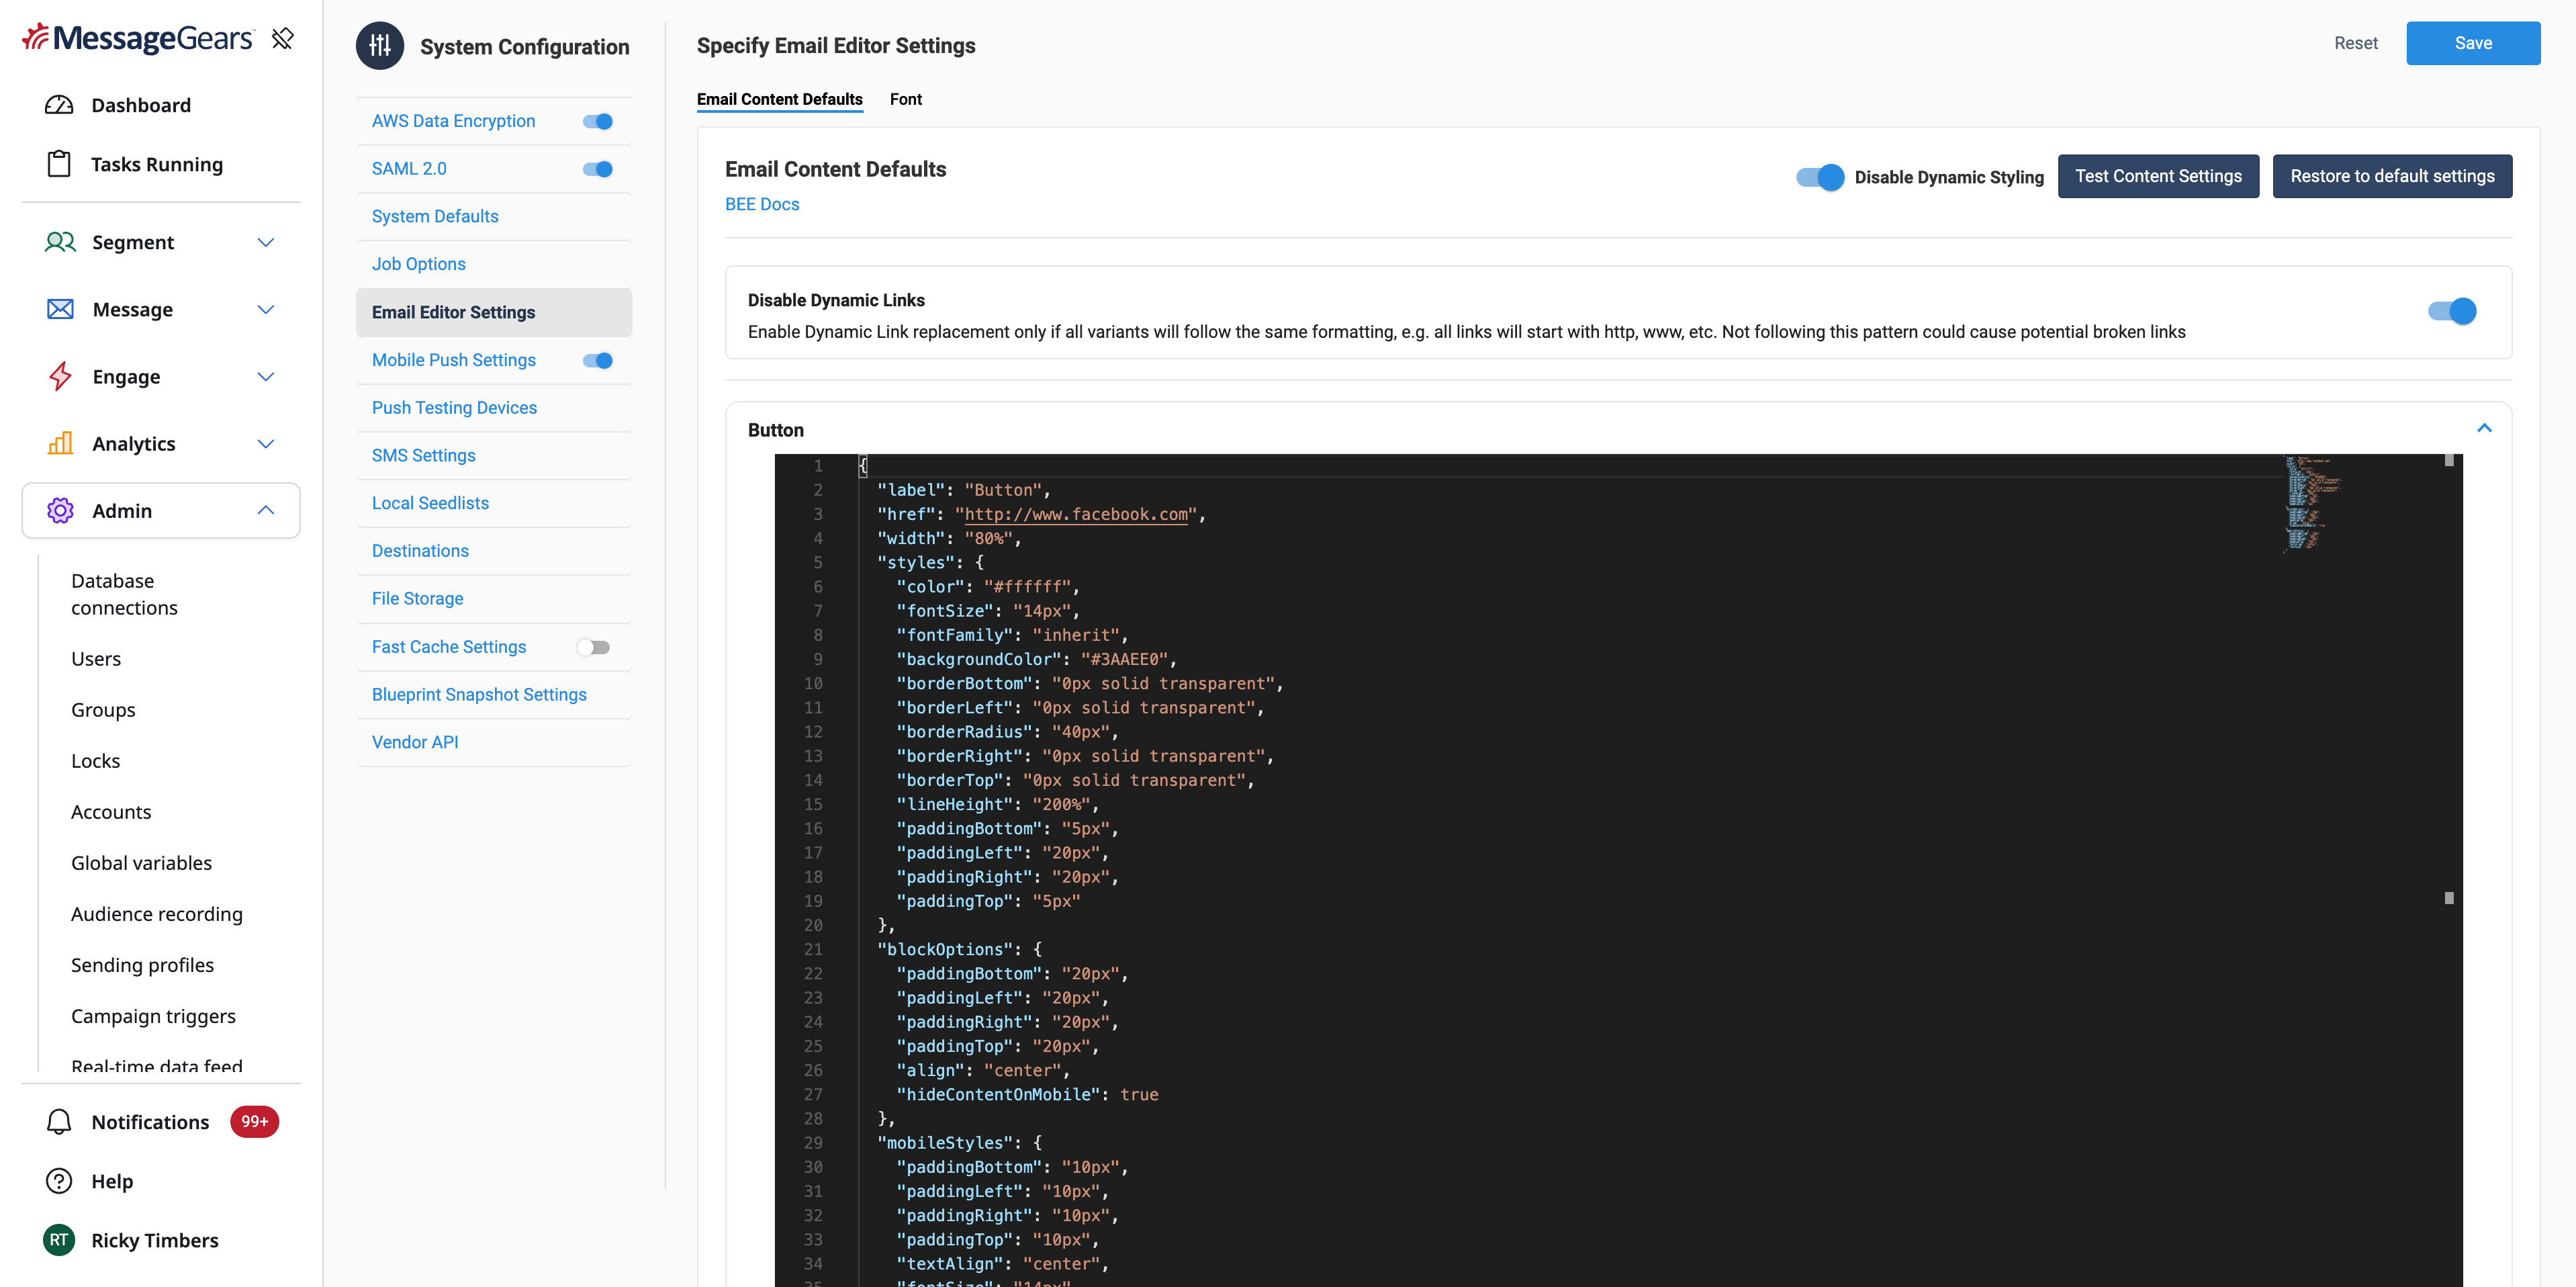Viewport: 2576px width, 1287px height.
Task: Click the Segment people icon
Action: tap(60, 242)
